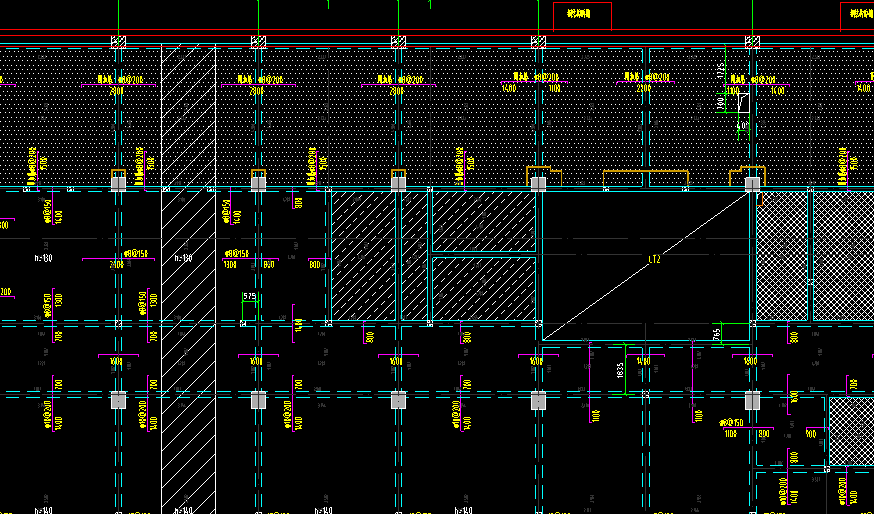
Task: Select the vertical 1725 dimension text
Action: coord(720,70)
